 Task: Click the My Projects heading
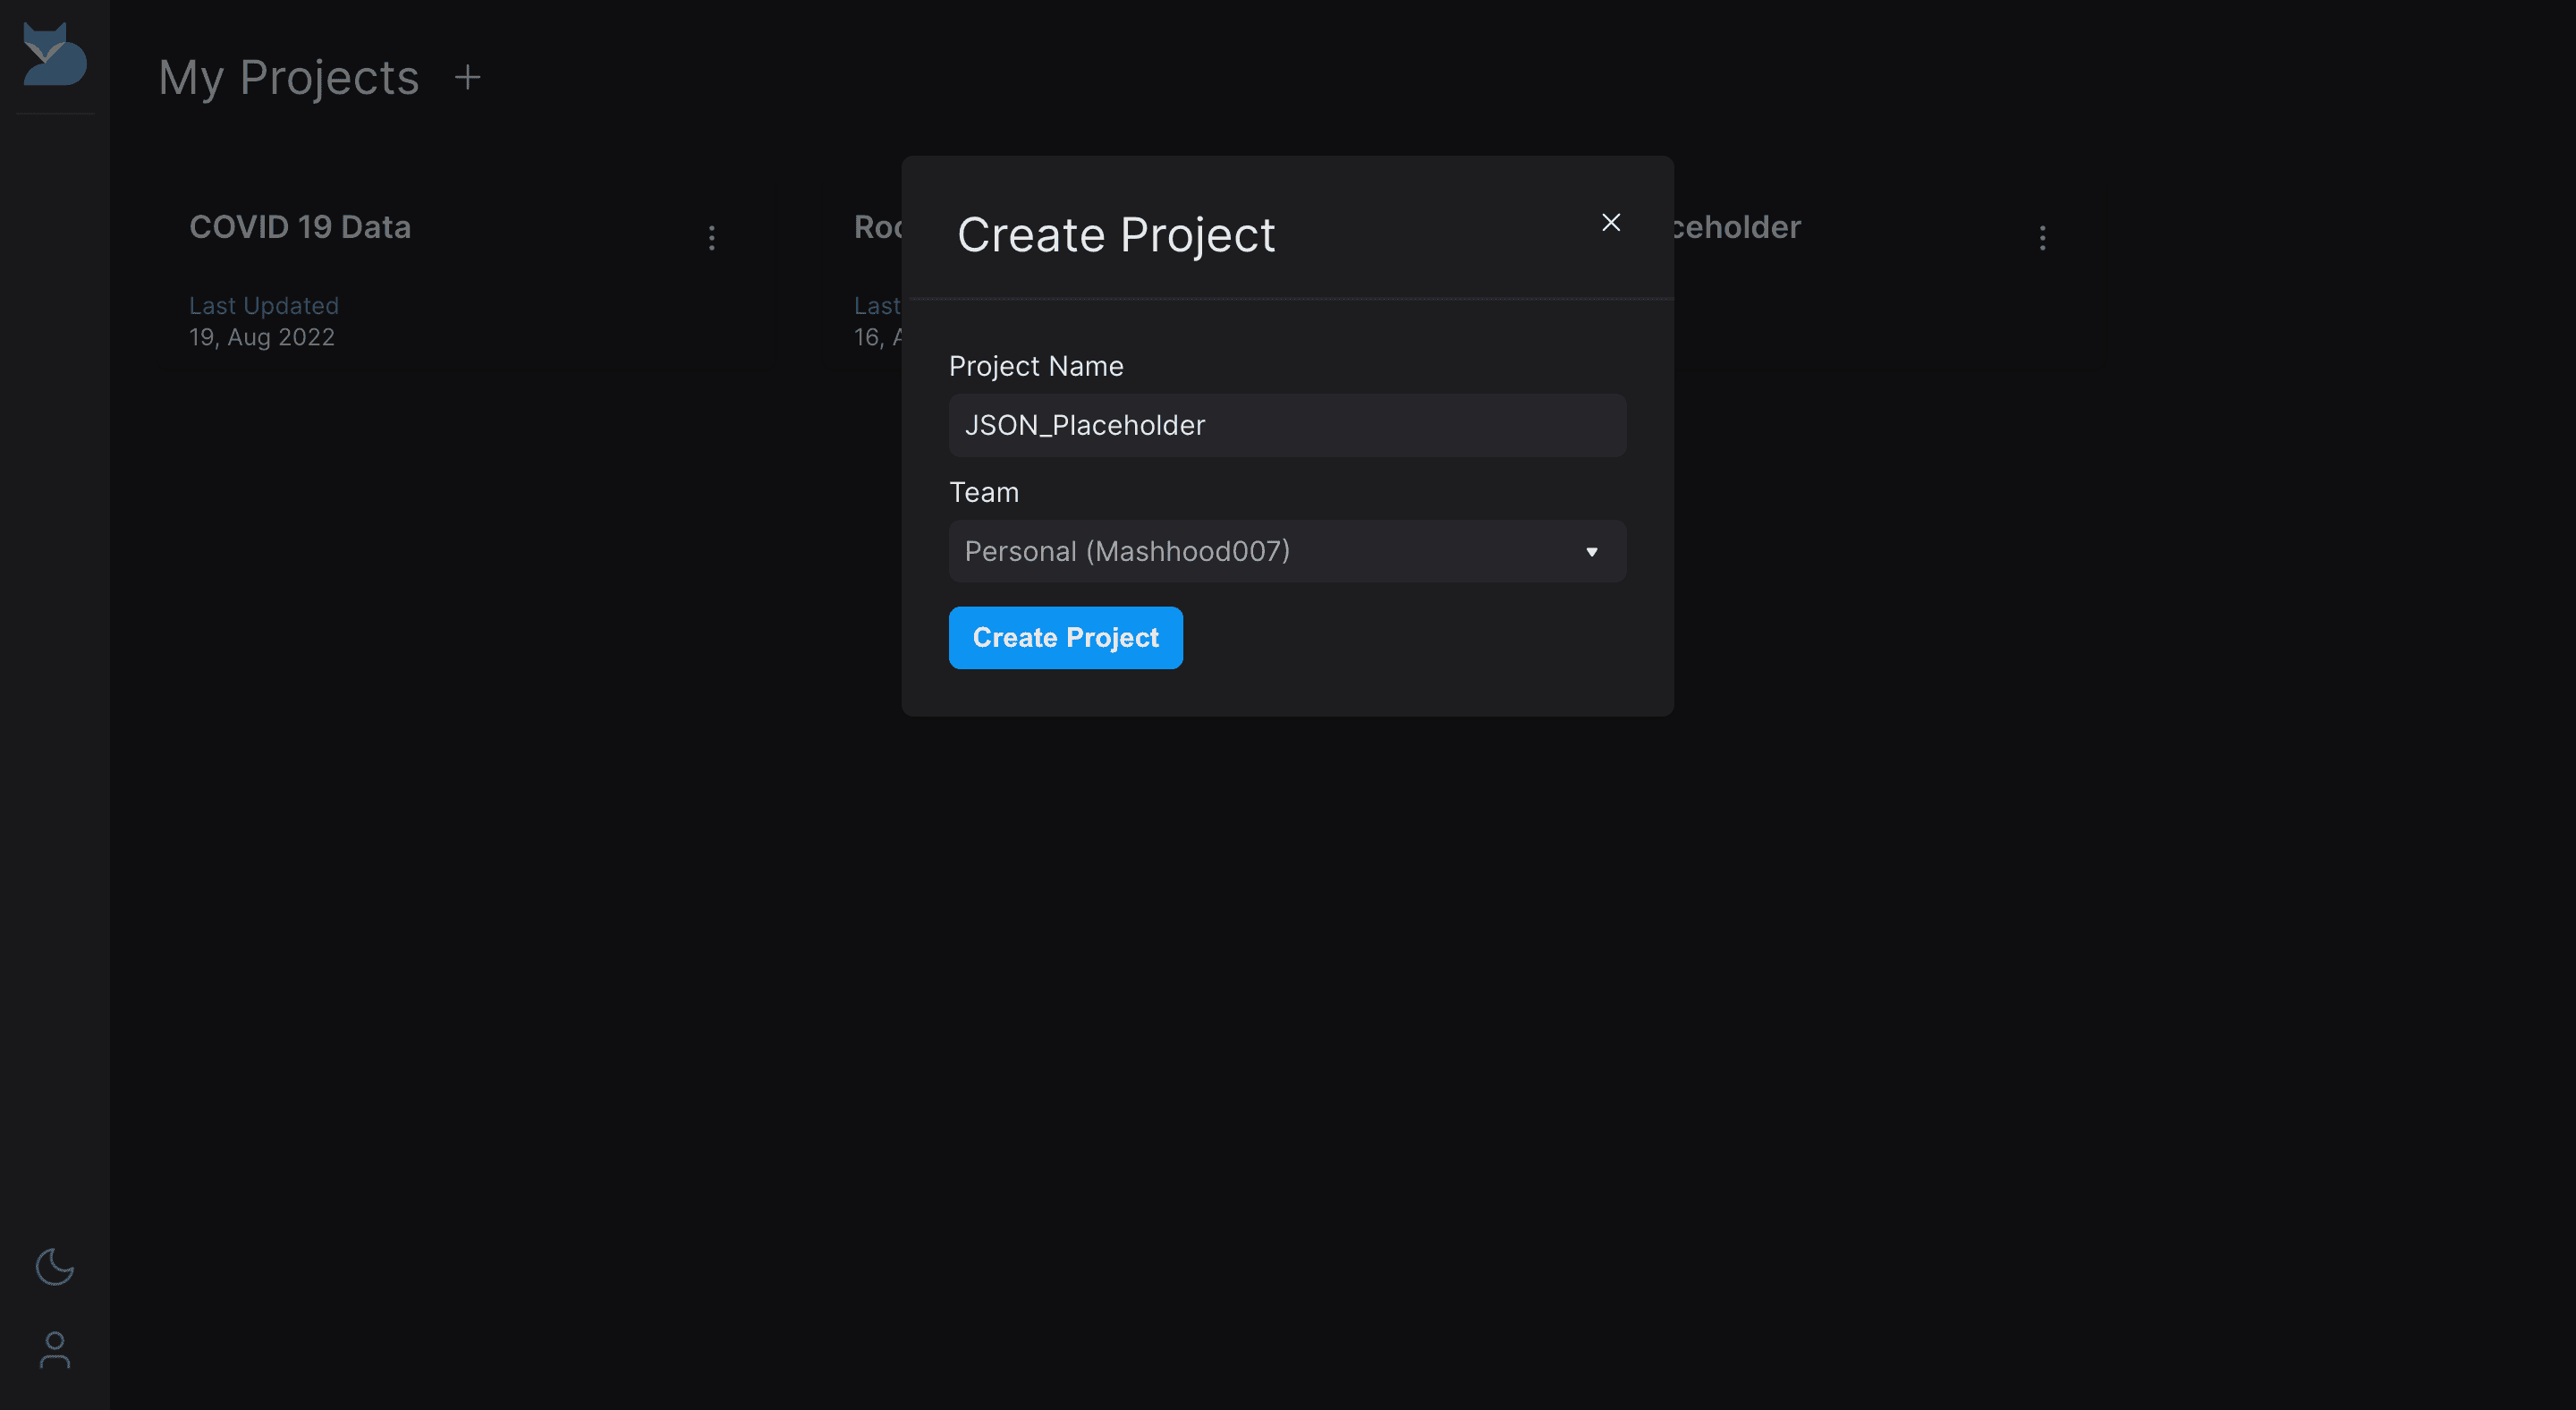point(289,78)
